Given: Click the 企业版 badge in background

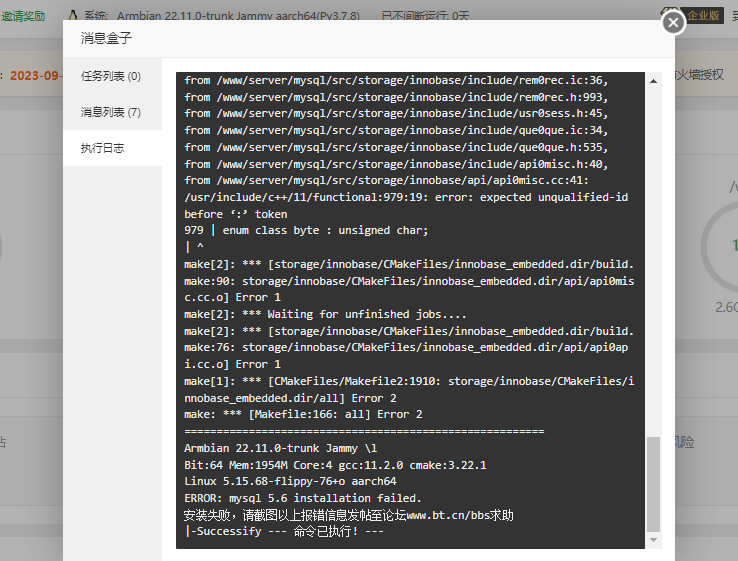Looking at the screenshot, I should (703, 16).
